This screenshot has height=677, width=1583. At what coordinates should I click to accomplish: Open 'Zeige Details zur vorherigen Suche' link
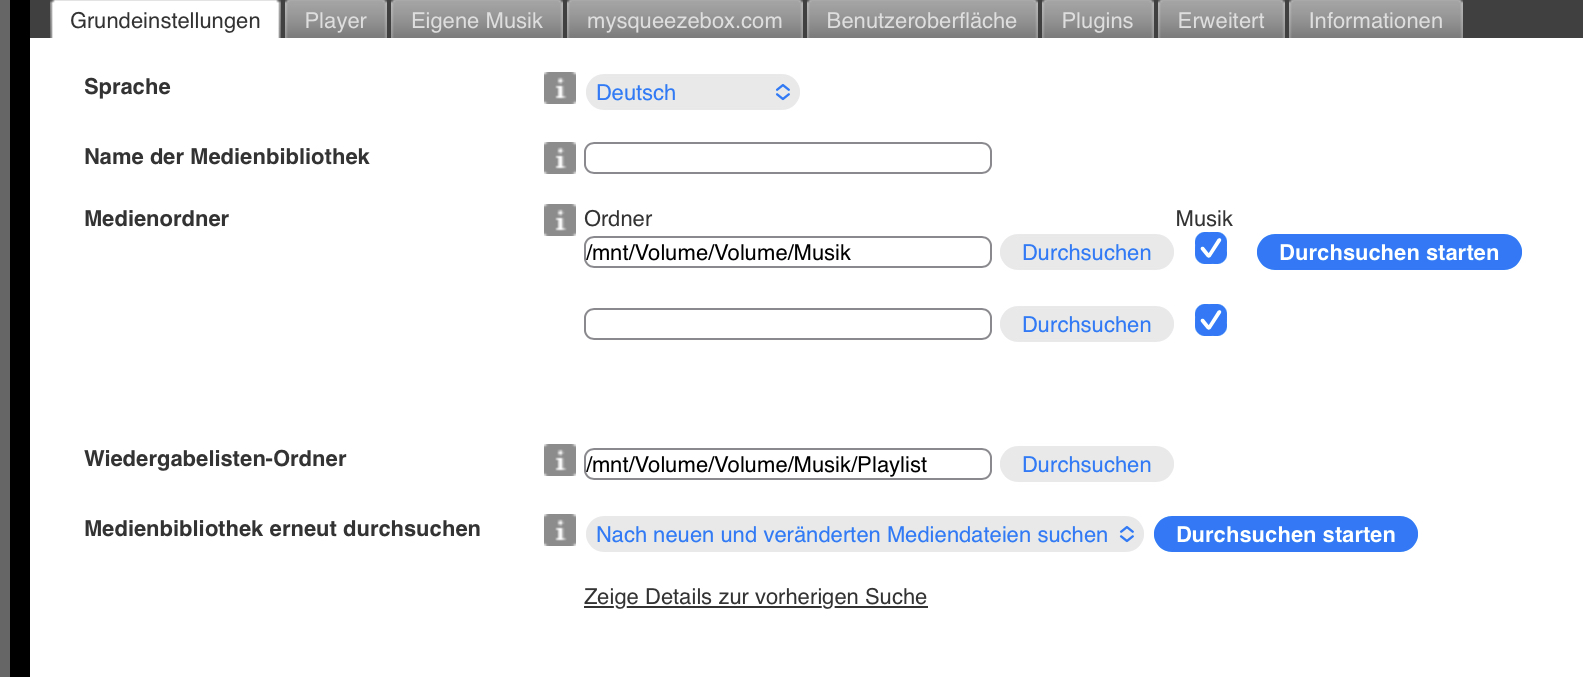pos(755,596)
